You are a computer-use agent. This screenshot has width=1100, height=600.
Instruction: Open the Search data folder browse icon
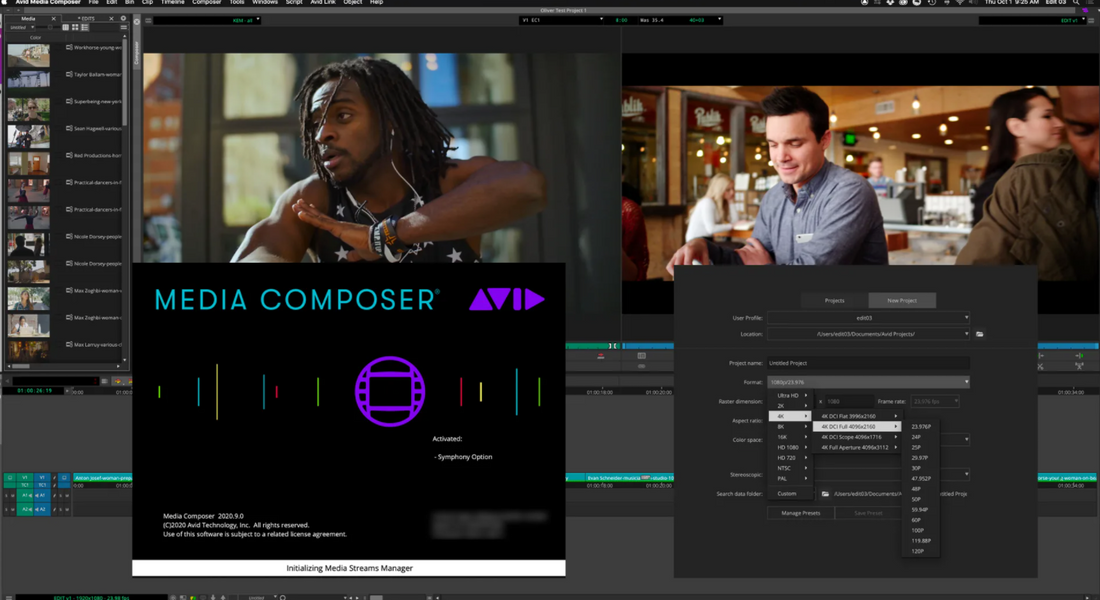click(825, 494)
